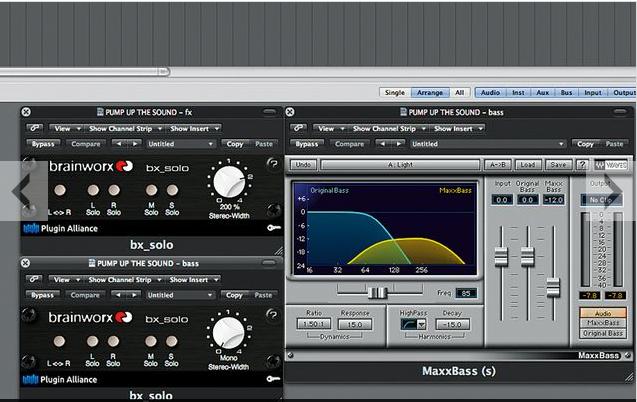Image resolution: width=637 pixels, height=402 pixels.
Task: Click Plugin Alliance logo in bass bx_solo
Action: point(60,380)
